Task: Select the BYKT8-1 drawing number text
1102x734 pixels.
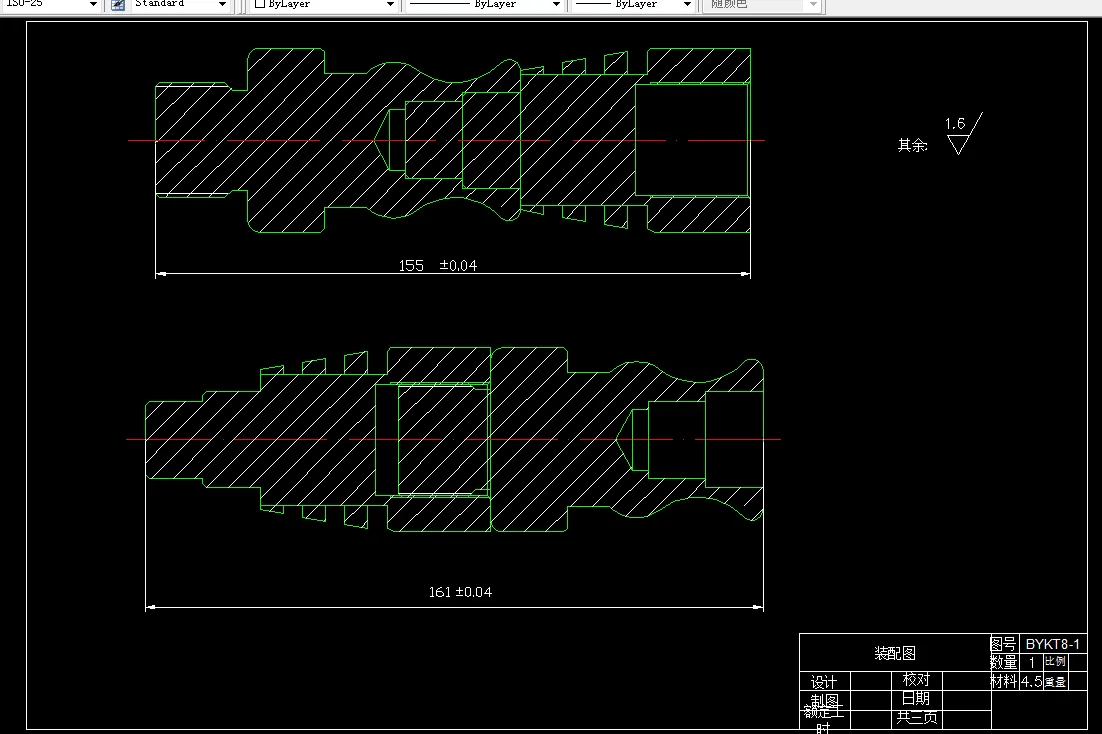Action: point(1052,644)
